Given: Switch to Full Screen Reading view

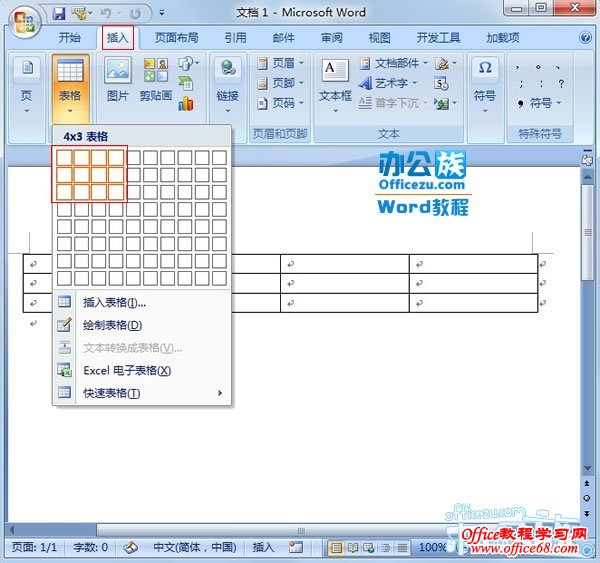Looking at the screenshot, I should pyautogui.click(x=352, y=548).
